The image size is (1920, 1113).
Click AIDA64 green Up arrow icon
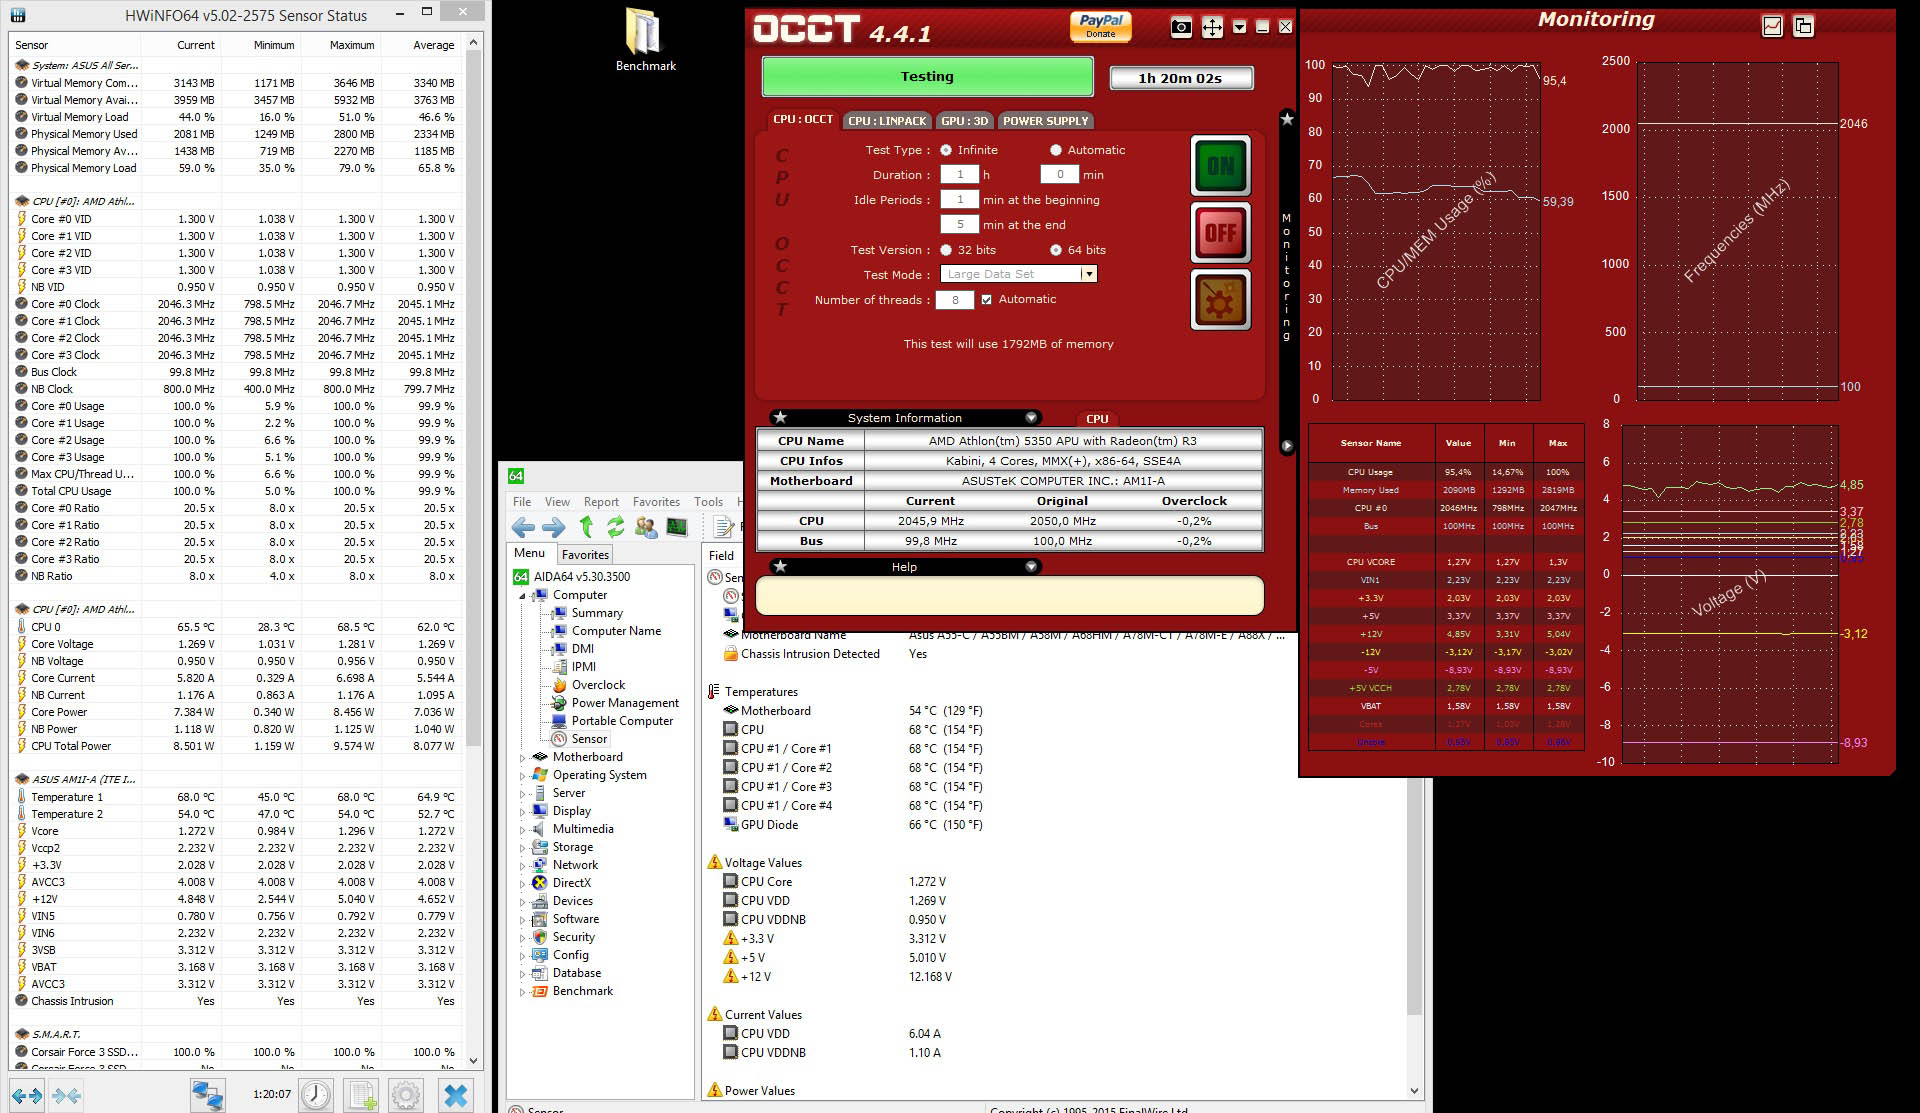click(586, 527)
